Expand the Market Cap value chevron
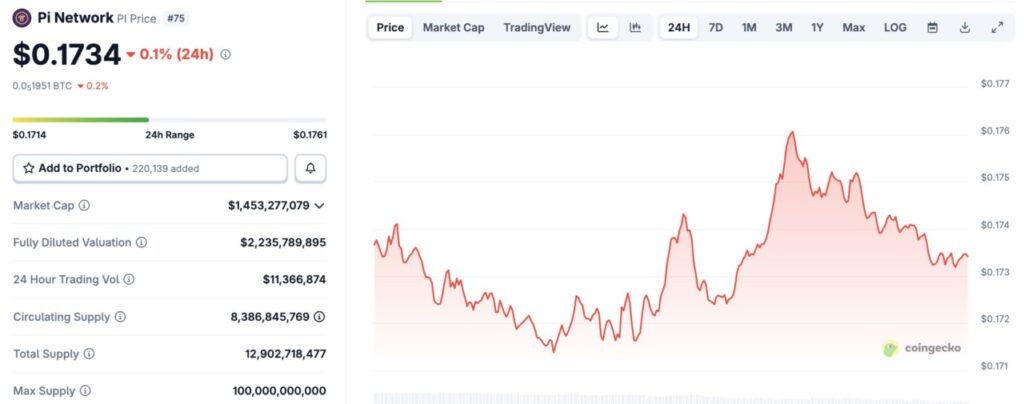 pyautogui.click(x=319, y=205)
